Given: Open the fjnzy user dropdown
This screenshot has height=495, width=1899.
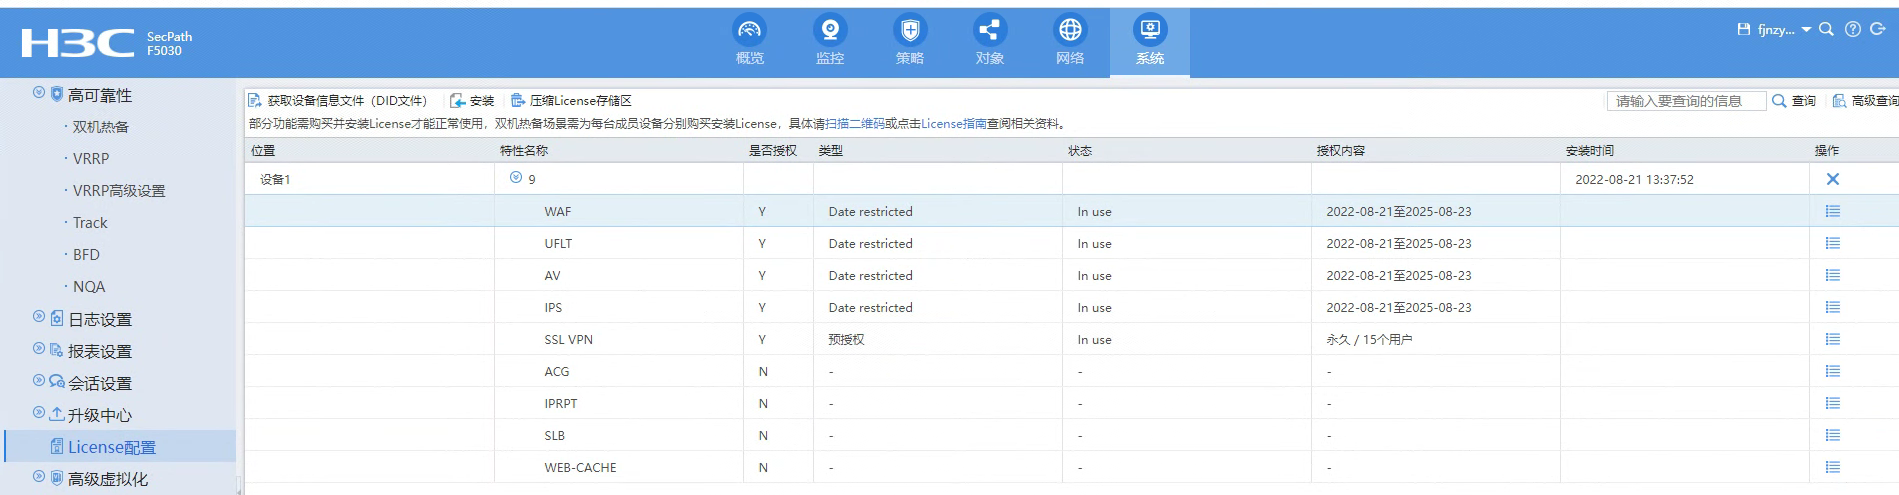Looking at the screenshot, I should click(x=1784, y=30).
